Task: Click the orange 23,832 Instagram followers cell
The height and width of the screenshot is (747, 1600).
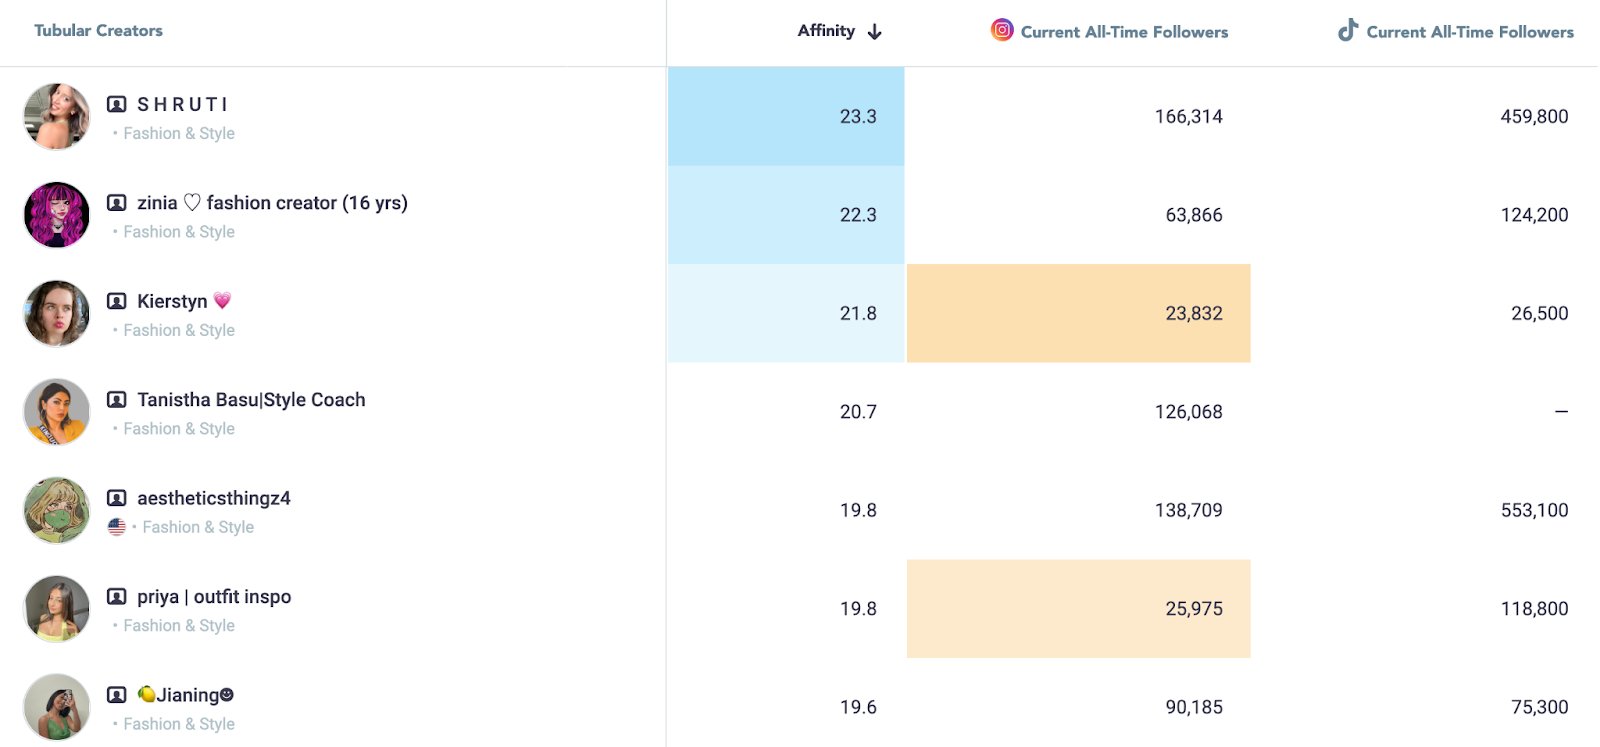Action: 1078,313
